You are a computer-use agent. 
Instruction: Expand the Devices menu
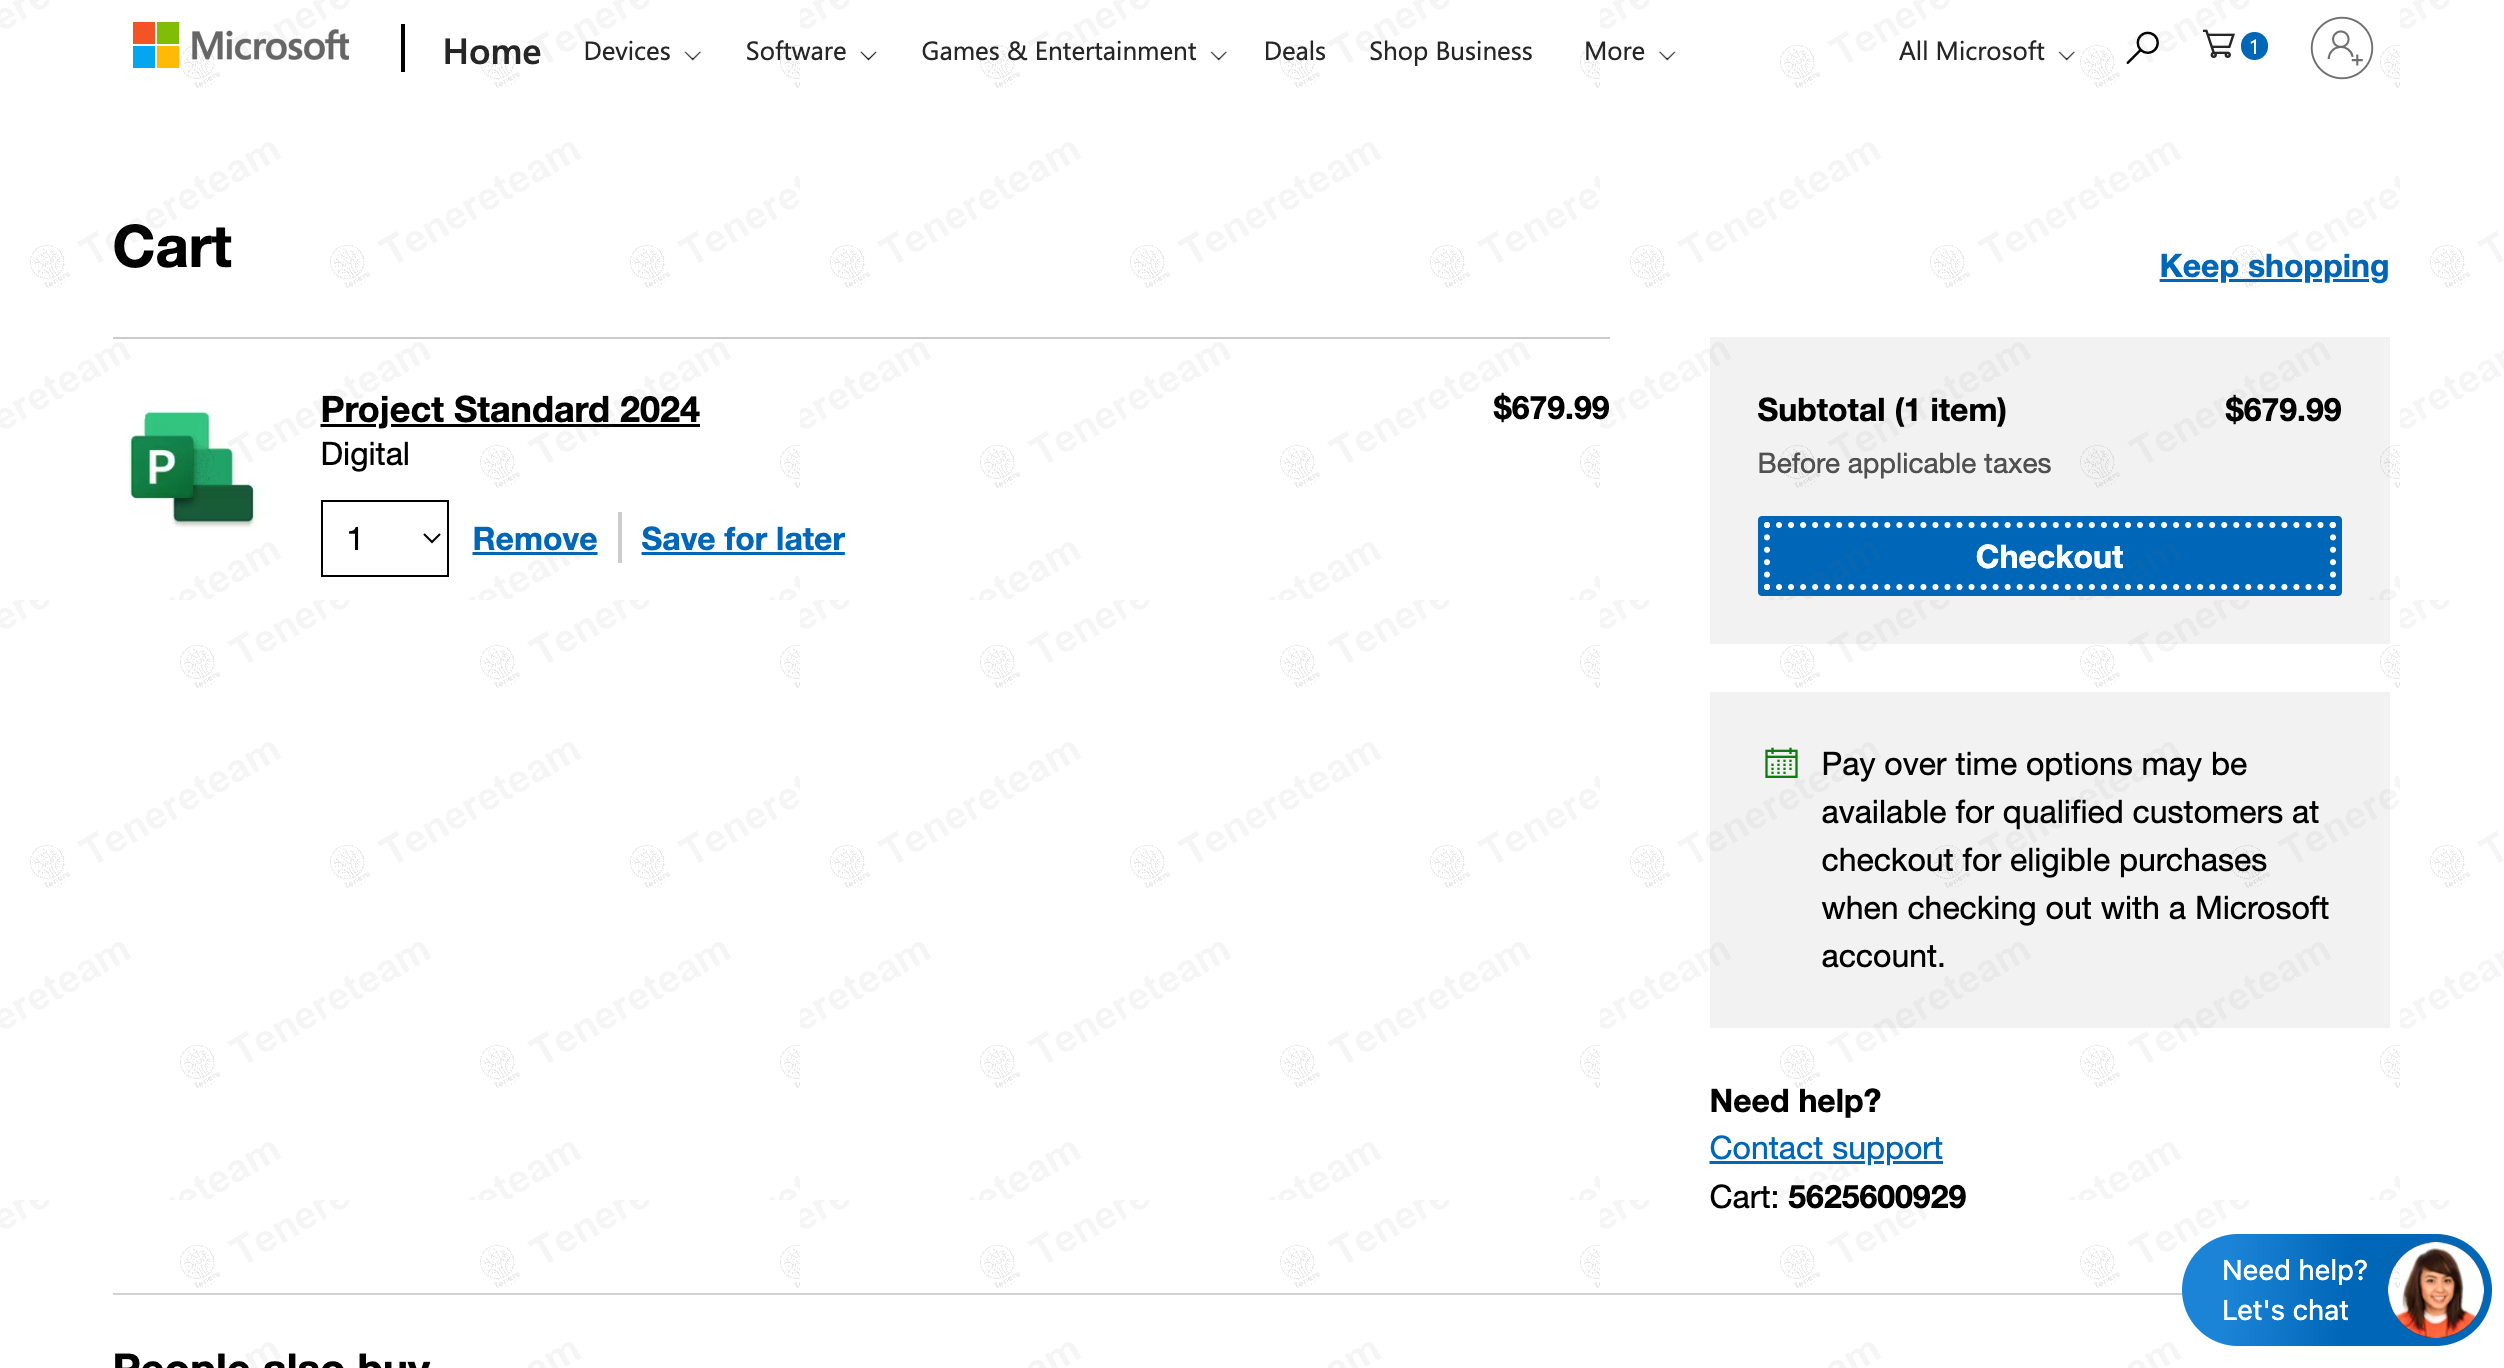[x=641, y=51]
